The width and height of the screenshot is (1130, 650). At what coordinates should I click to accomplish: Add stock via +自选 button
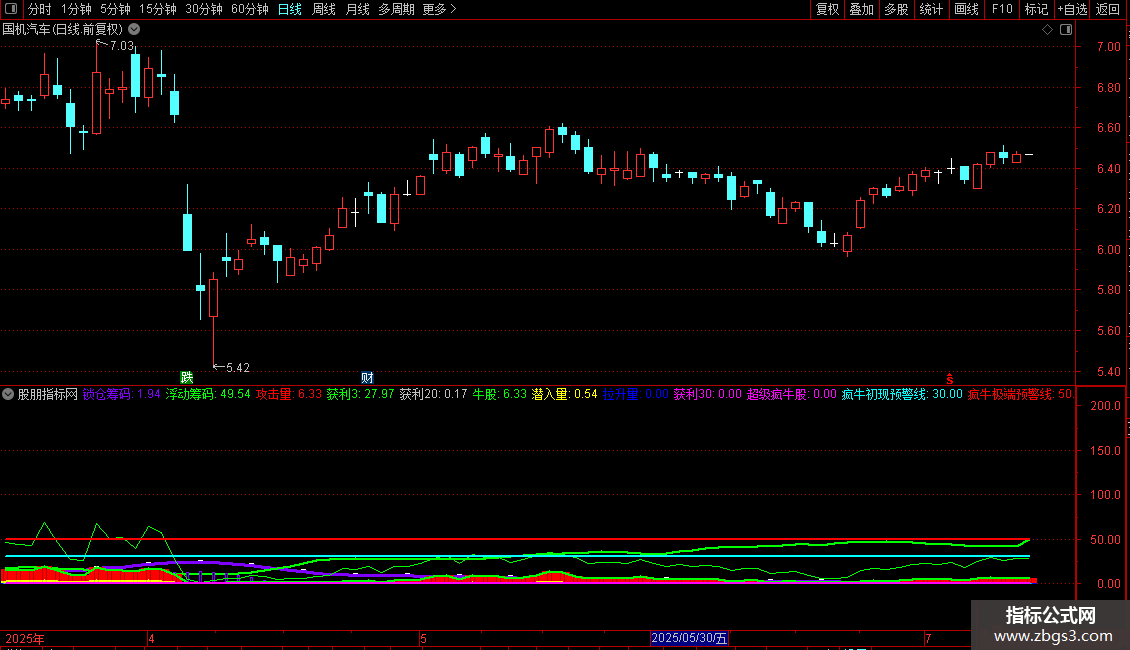(1072, 9)
